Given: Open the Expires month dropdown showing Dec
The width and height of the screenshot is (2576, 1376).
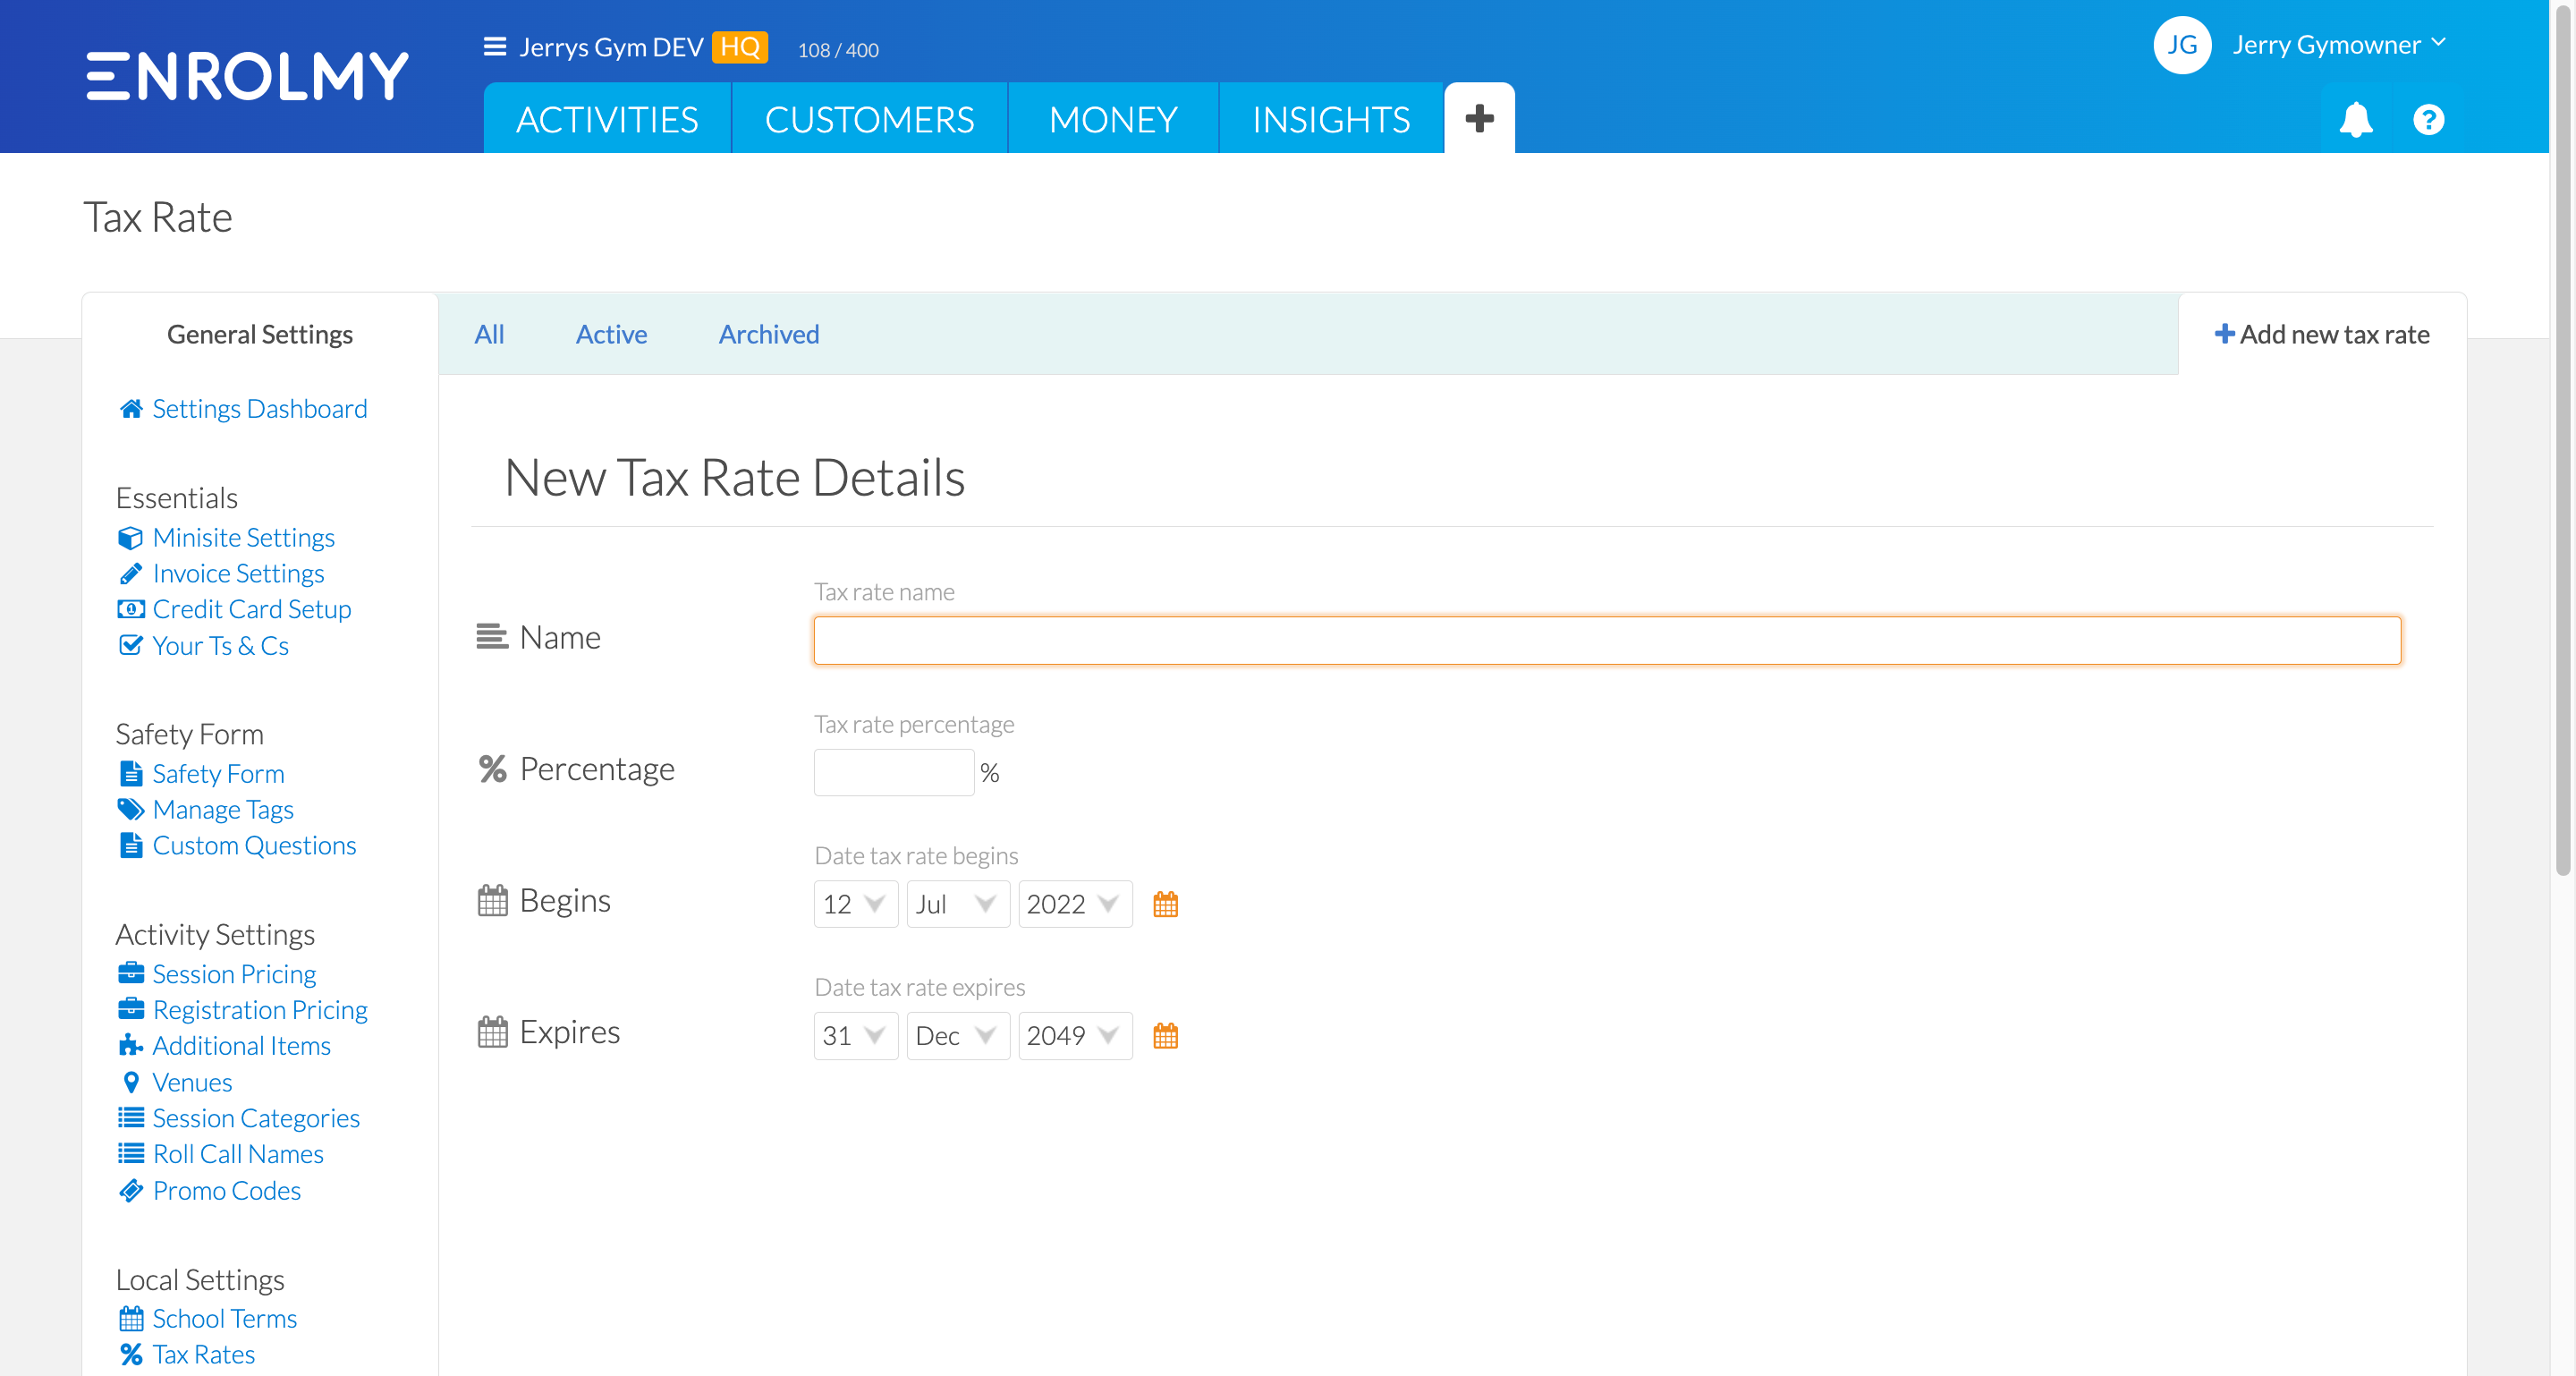Looking at the screenshot, I should click(958, 1035).
